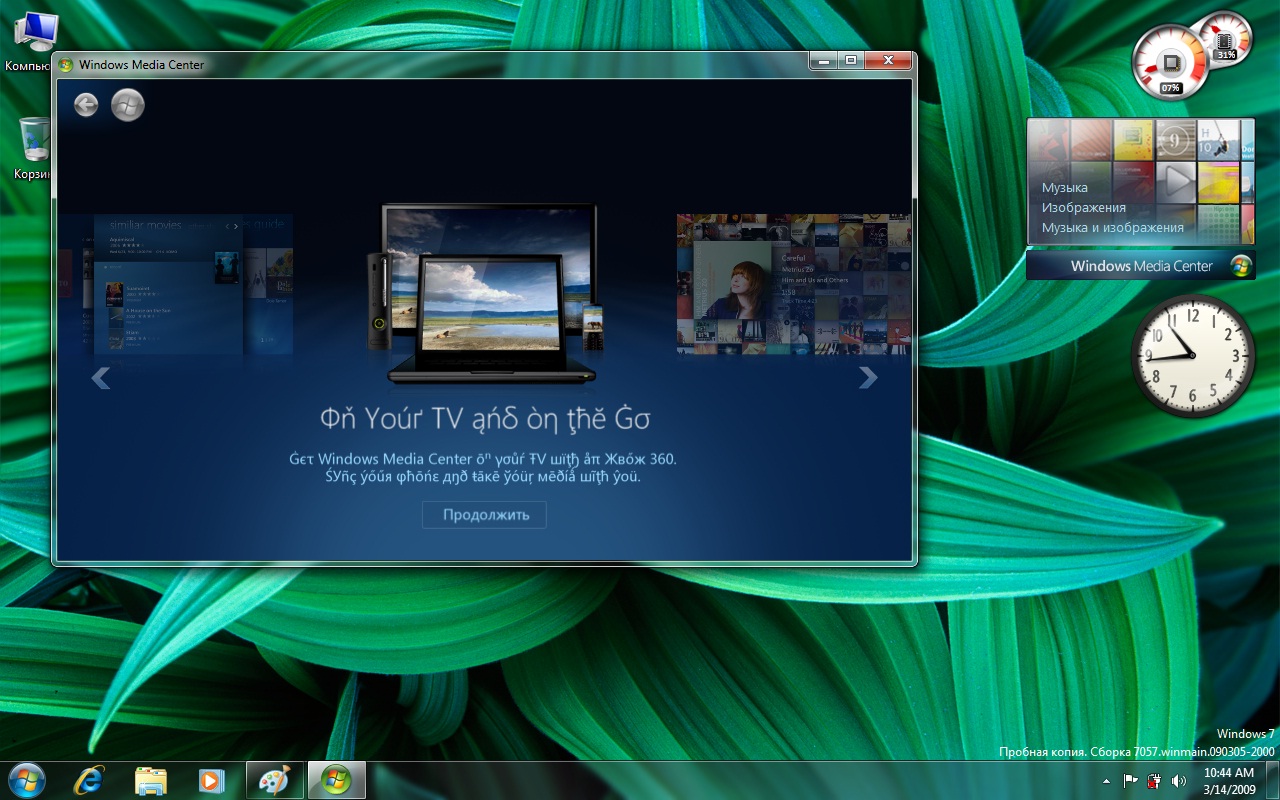Click the analog clock gadget
The image size is (1280, 800).
pyautogui.click(x=1193, y=355)
